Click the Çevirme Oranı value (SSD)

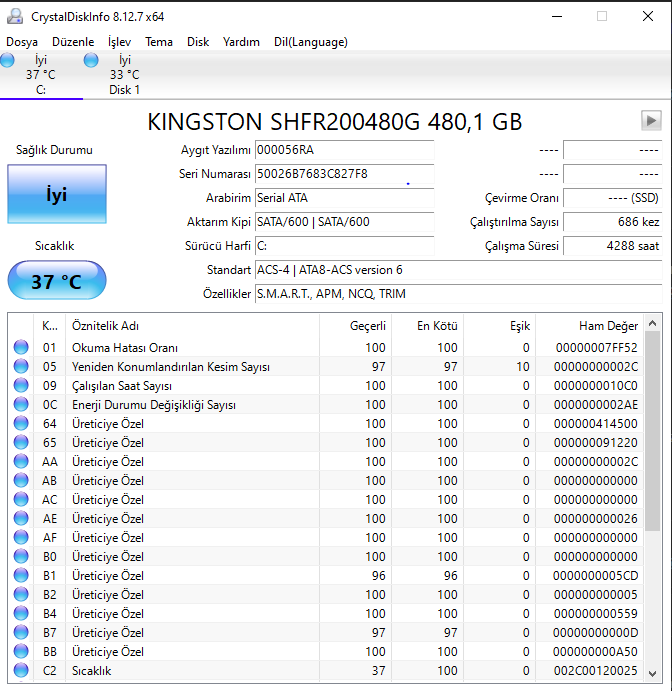coord(613,198)
